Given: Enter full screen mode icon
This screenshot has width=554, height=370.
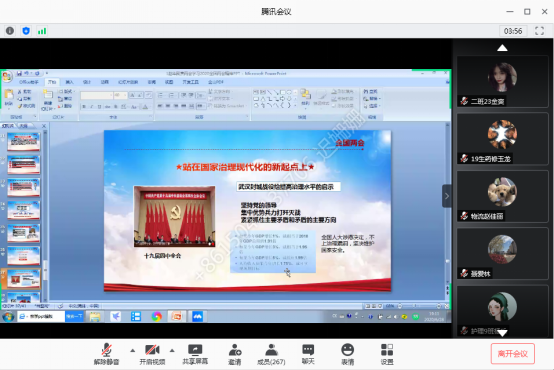Looking at the screenshot, I should click(539, 31).
